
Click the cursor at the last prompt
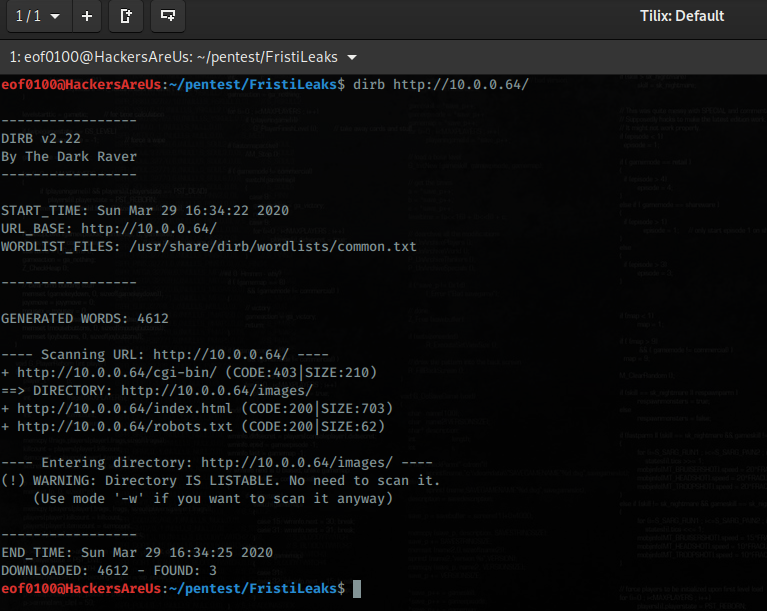(x=358, y=589)
